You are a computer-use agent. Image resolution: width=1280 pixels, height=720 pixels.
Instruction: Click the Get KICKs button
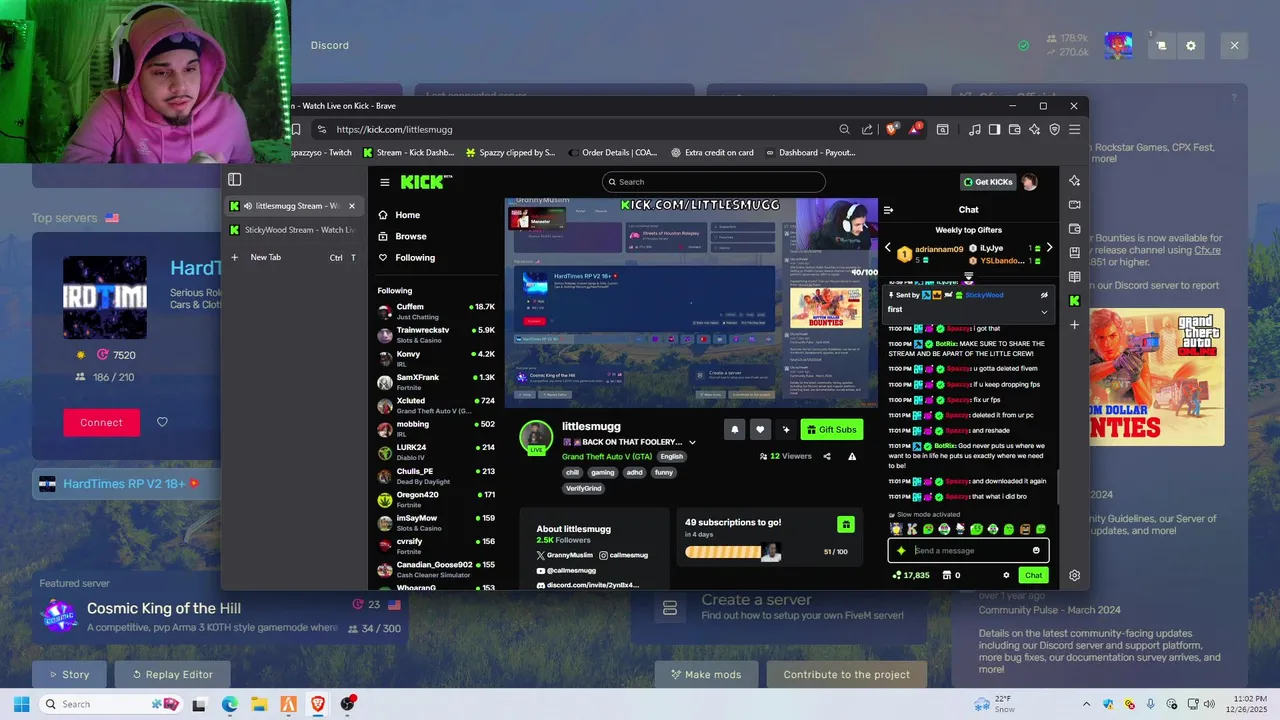pos(987,182)
